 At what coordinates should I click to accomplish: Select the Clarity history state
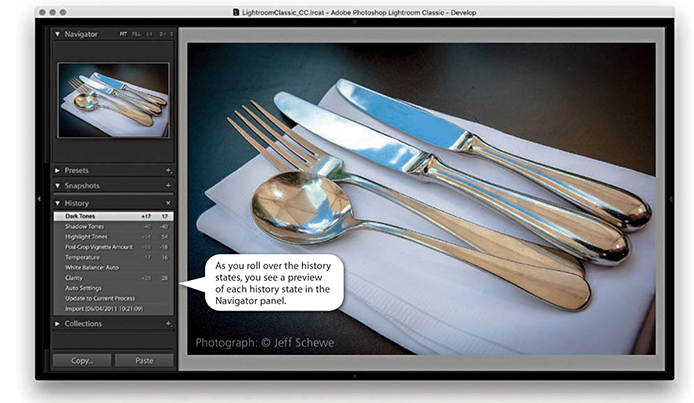point(113,278)
